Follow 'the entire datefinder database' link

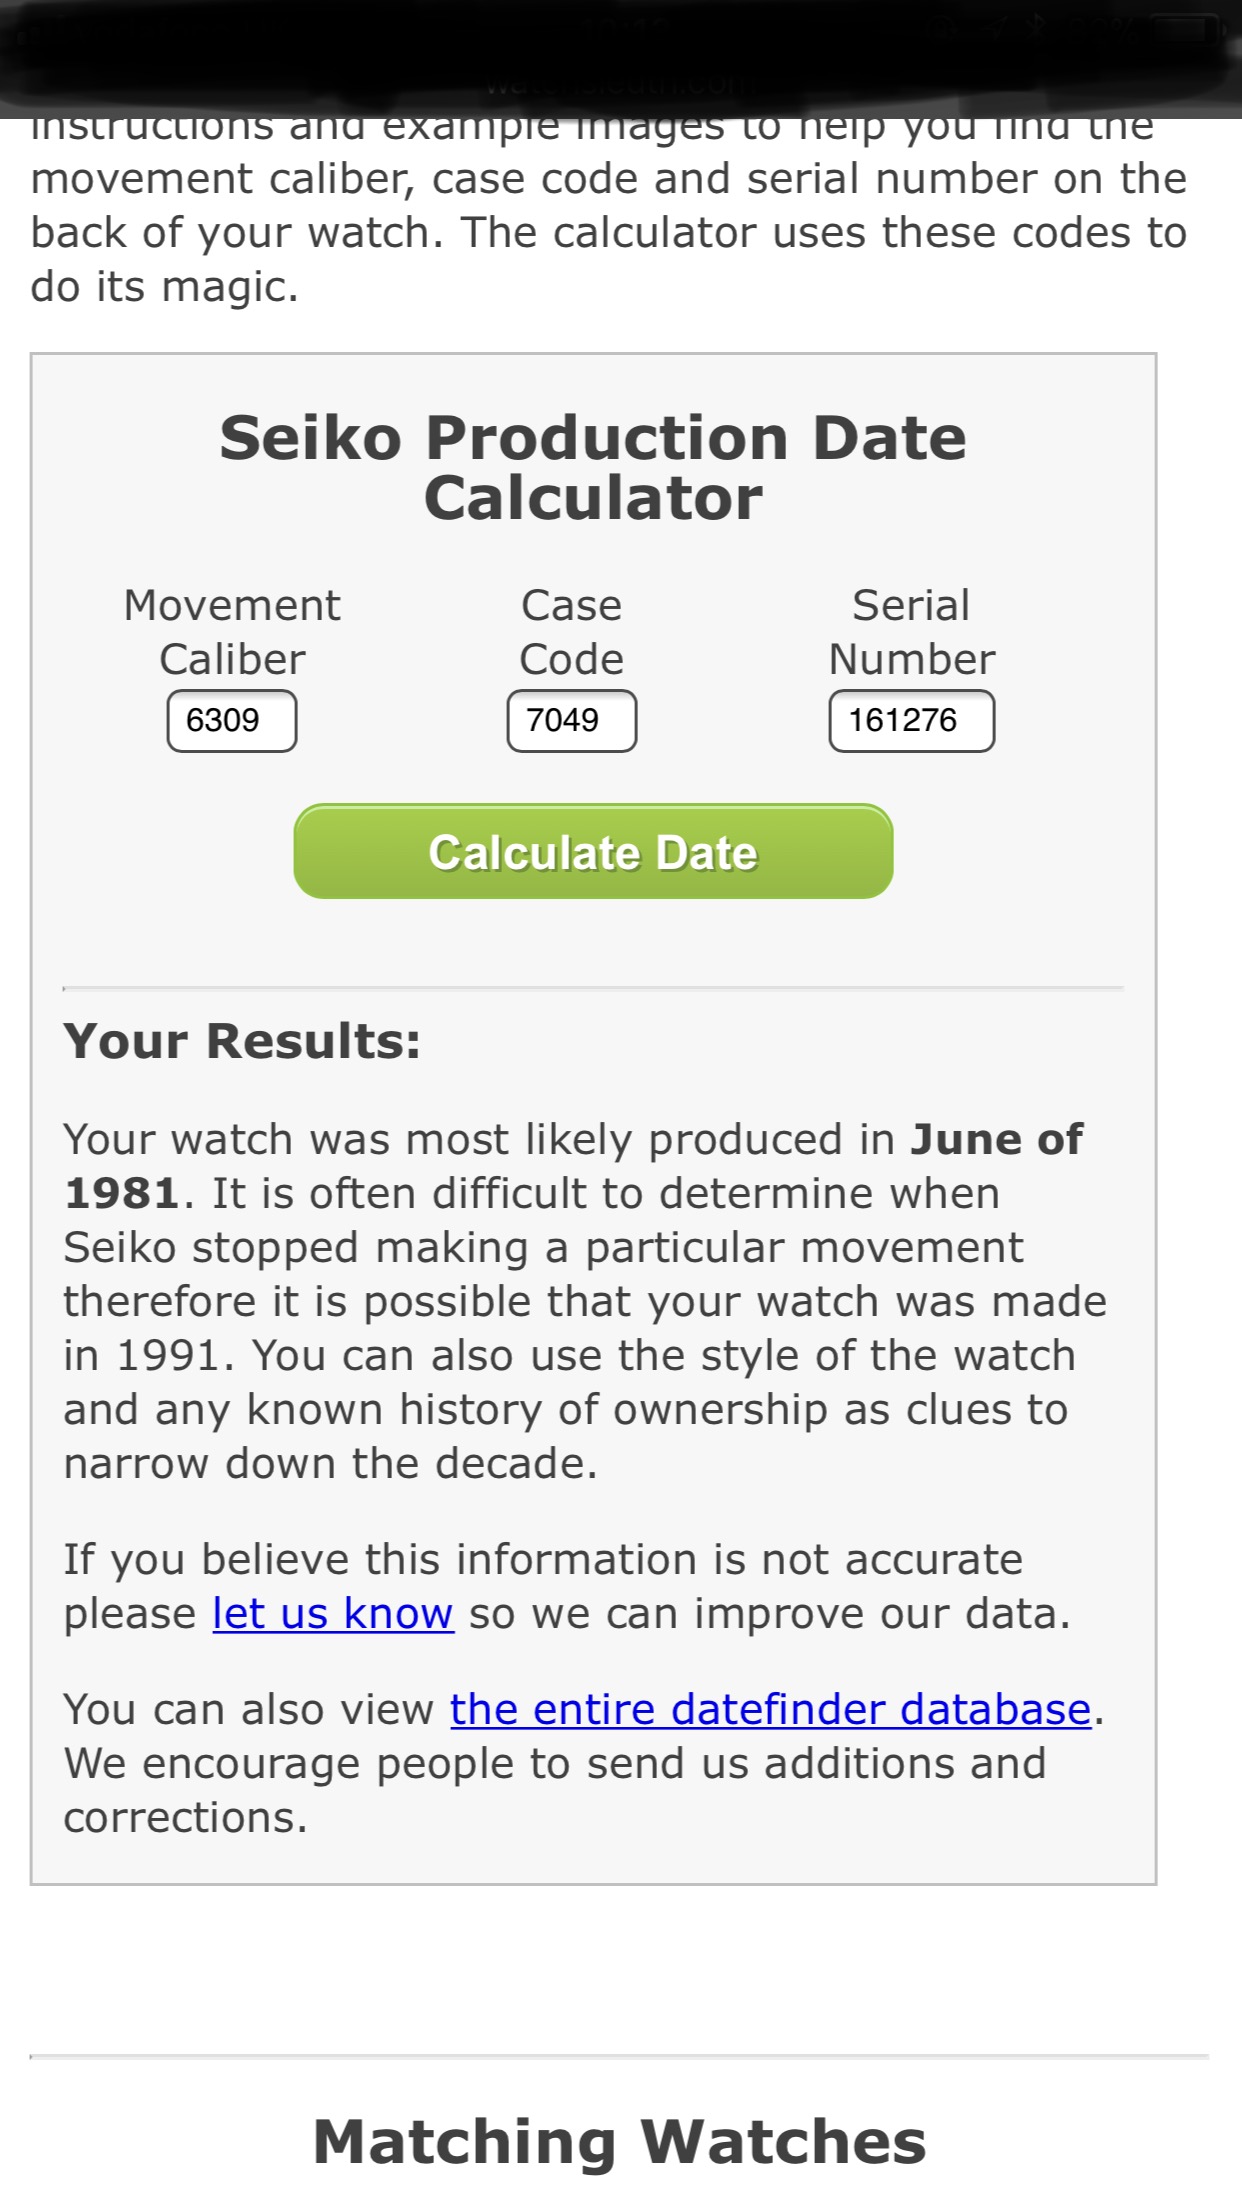[770, 1710]
